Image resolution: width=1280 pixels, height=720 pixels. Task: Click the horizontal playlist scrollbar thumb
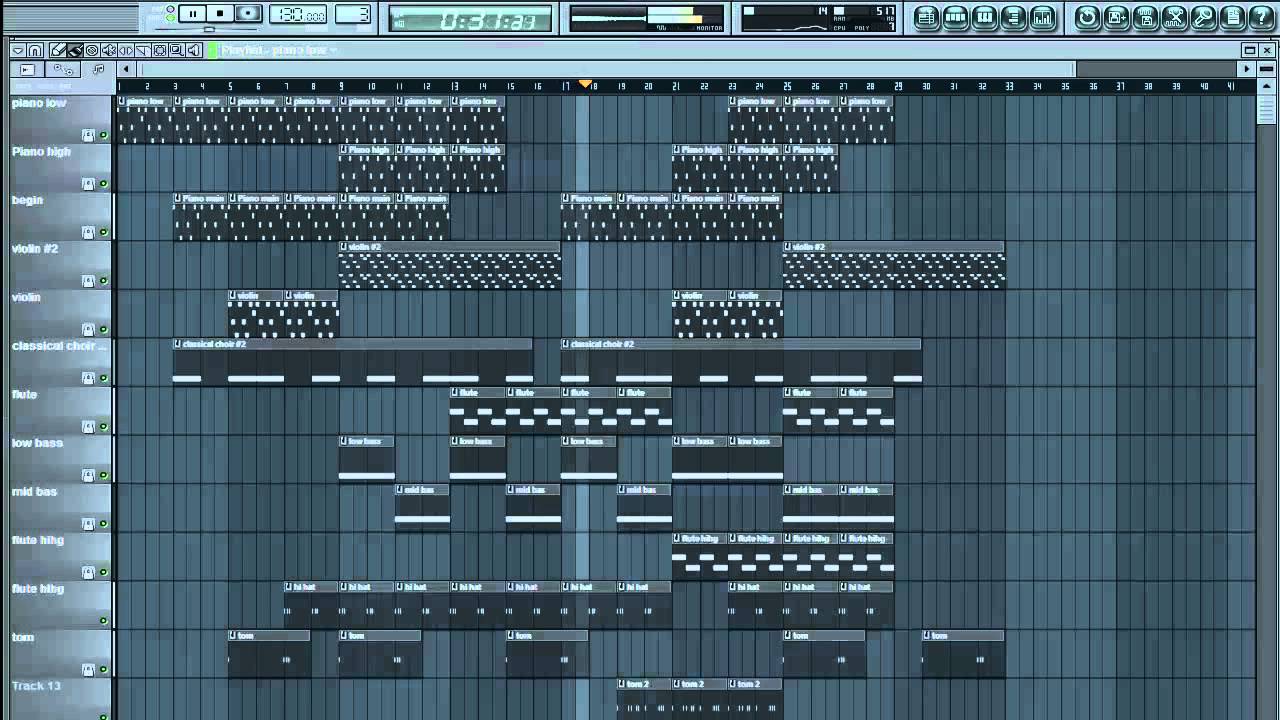point(608,69)
